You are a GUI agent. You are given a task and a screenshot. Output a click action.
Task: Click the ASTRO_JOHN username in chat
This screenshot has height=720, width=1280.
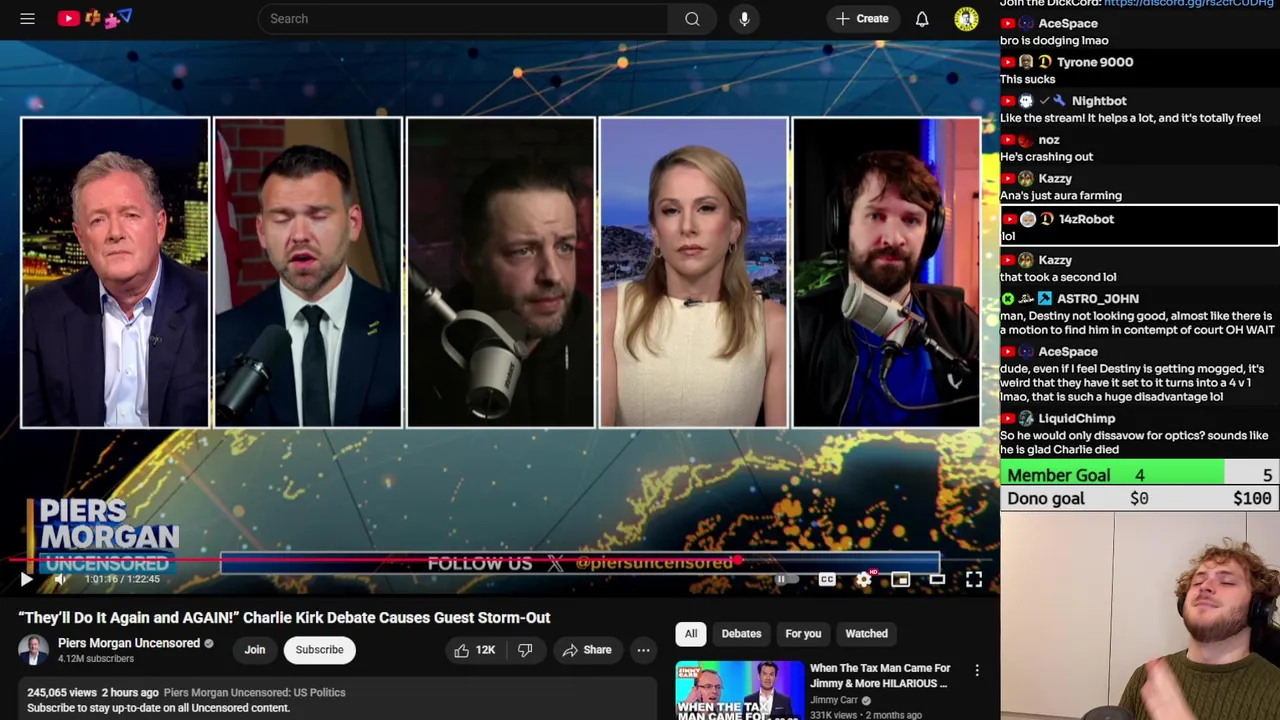tap(1098, 299)
